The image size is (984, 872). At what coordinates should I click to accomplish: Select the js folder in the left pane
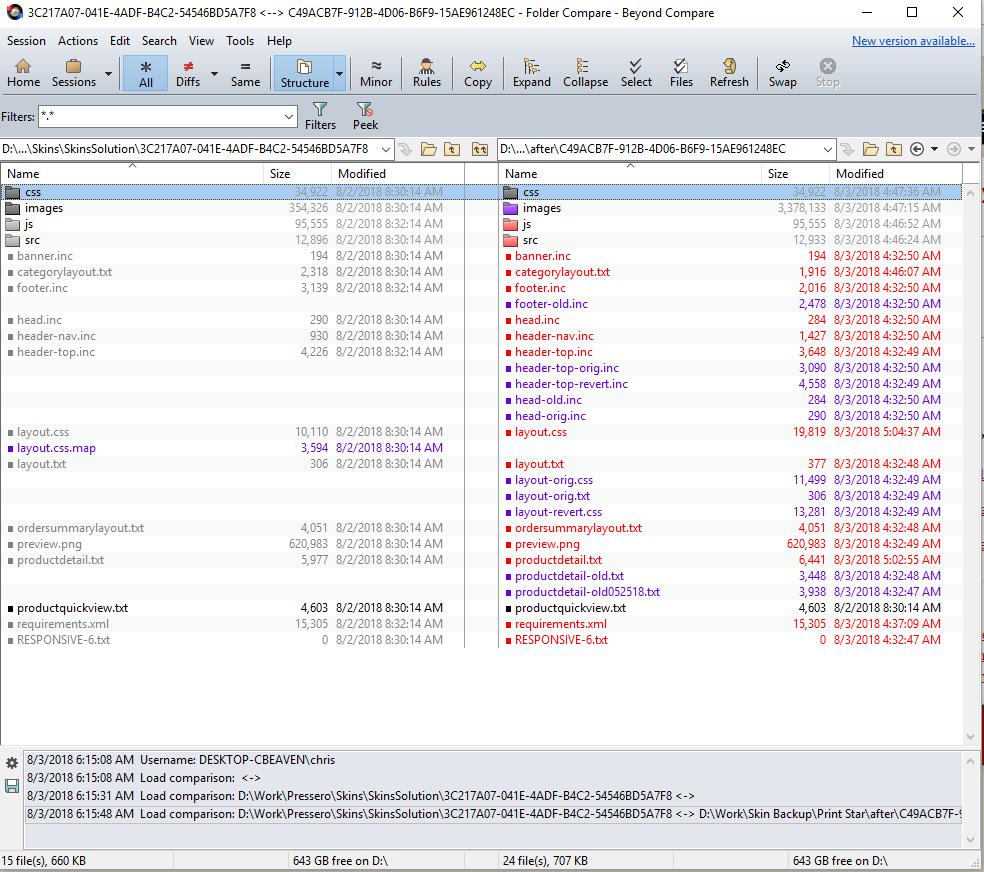(28, 224)
